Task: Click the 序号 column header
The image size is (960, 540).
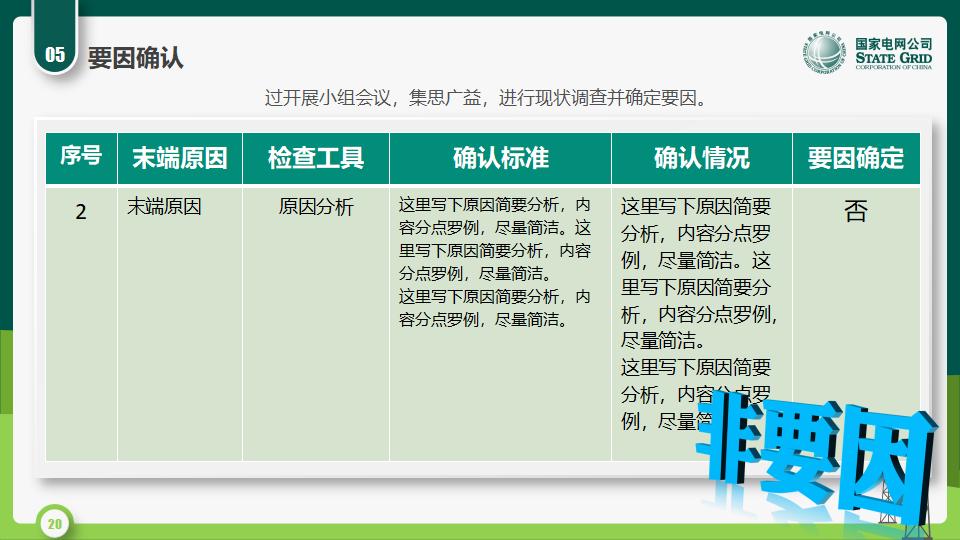Action: pos(81,158)
